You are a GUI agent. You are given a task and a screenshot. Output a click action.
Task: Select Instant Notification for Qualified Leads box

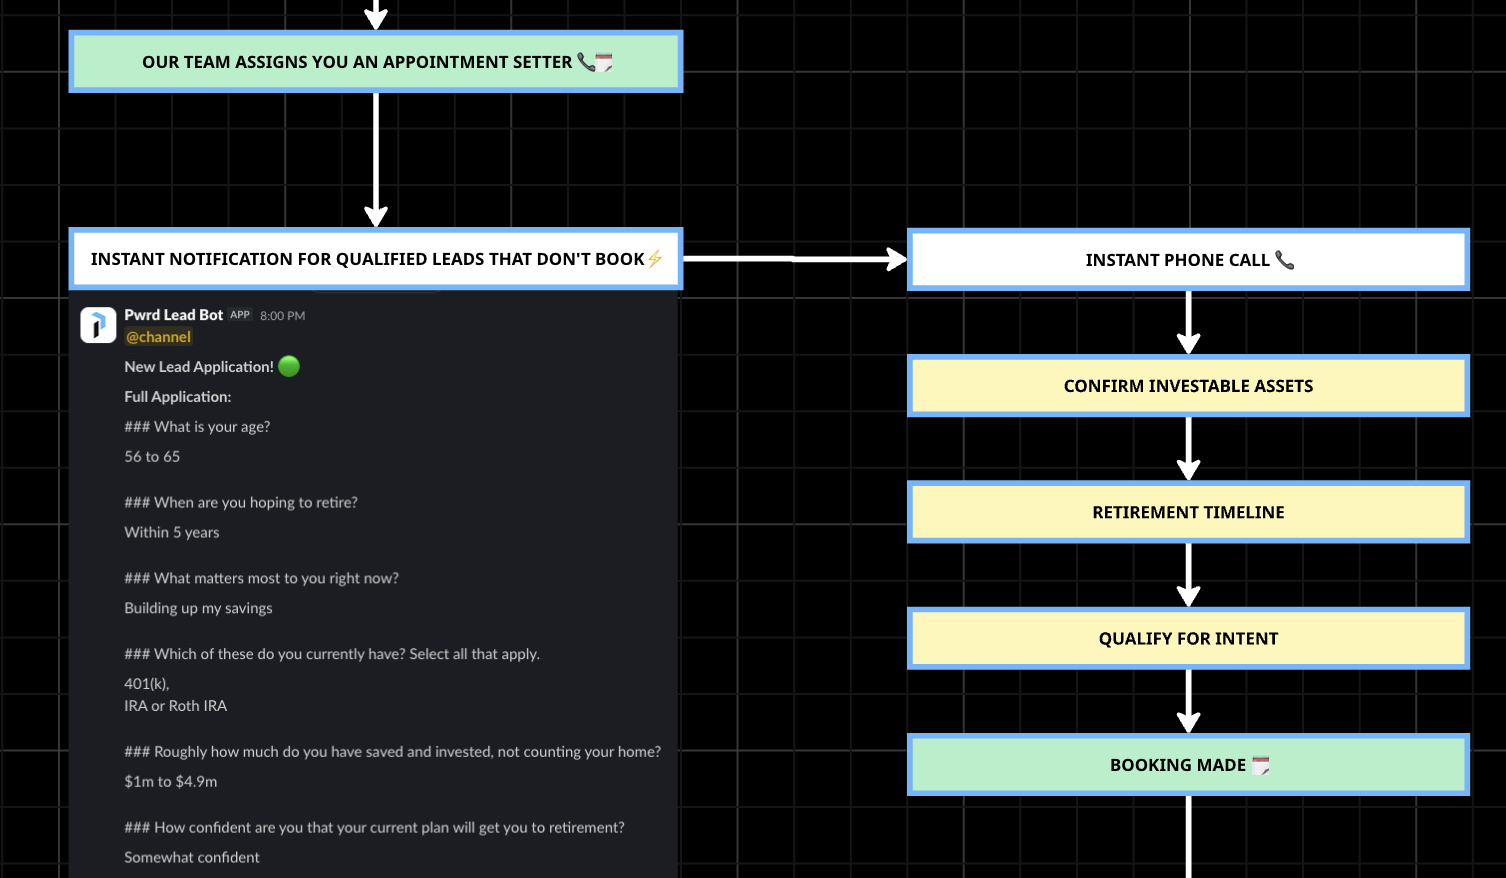coord(376,259)
